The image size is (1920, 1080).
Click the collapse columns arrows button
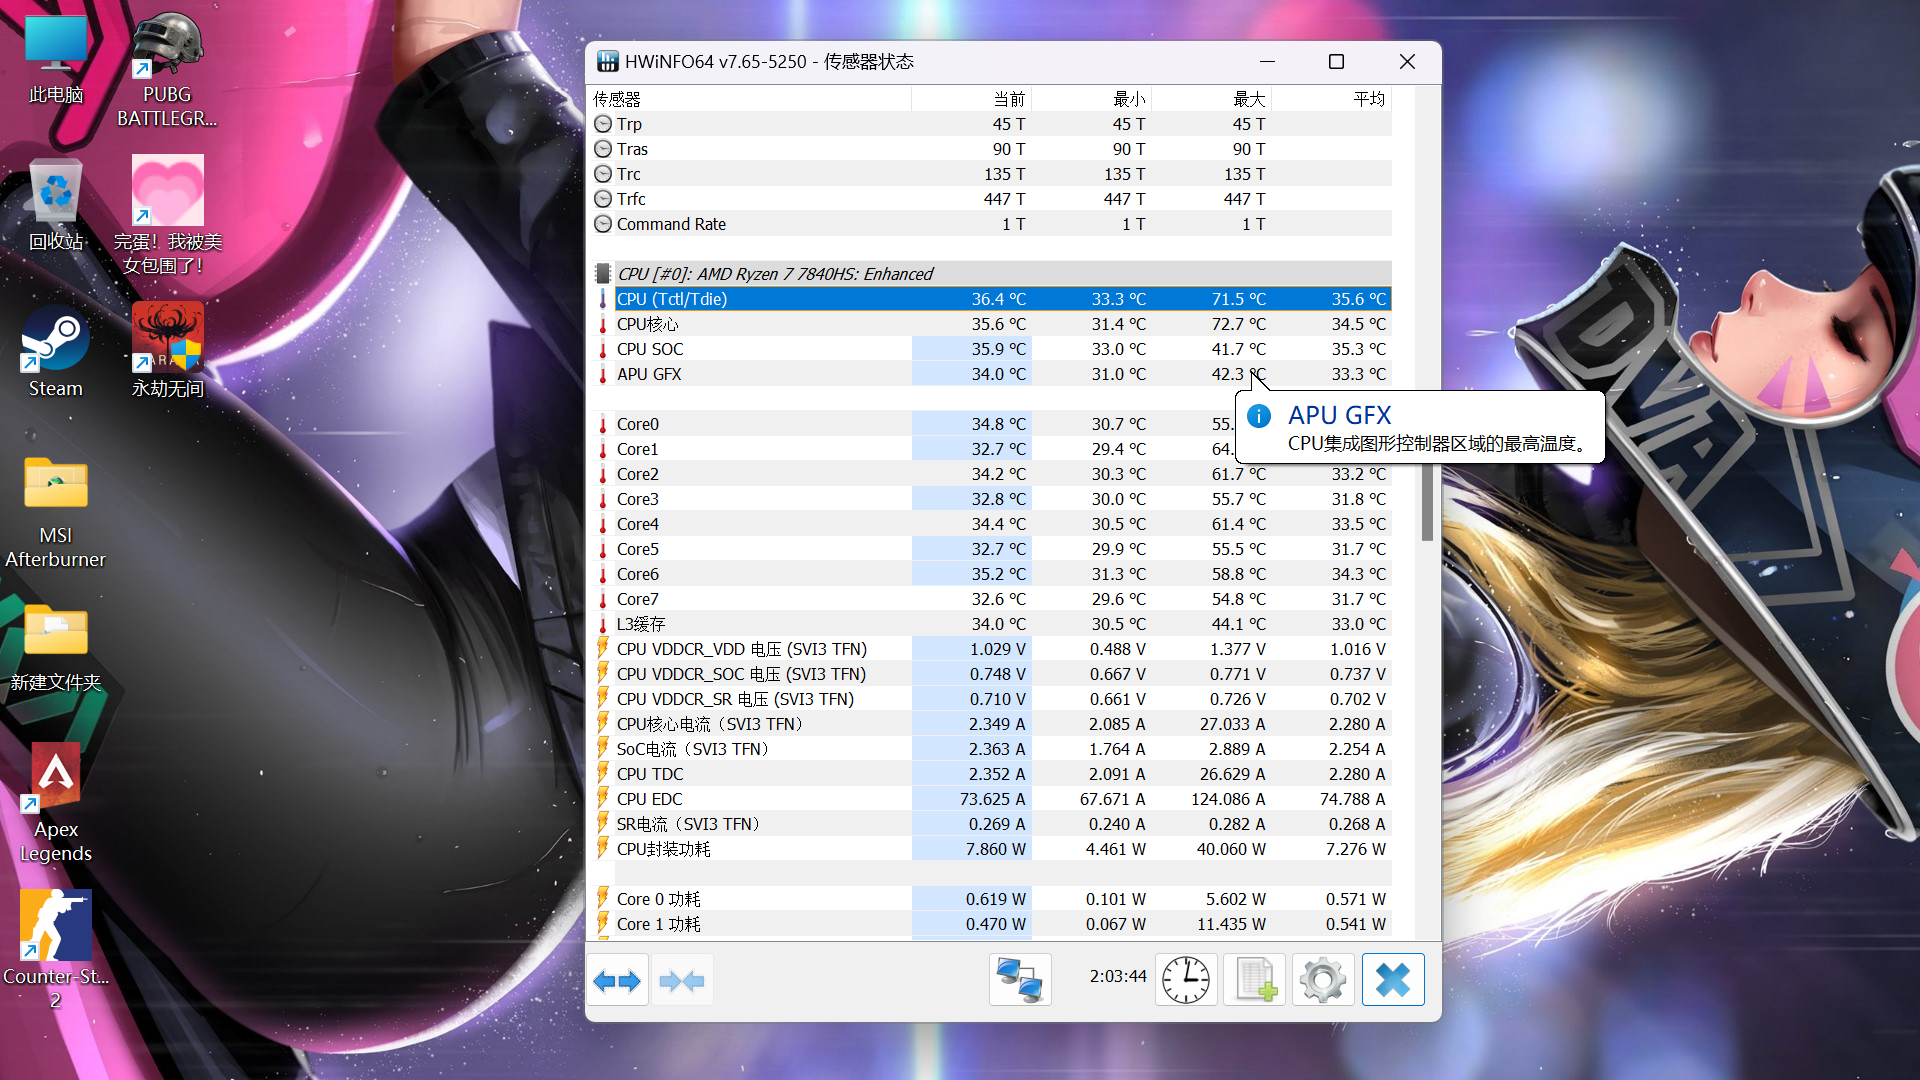click(682, 980)
